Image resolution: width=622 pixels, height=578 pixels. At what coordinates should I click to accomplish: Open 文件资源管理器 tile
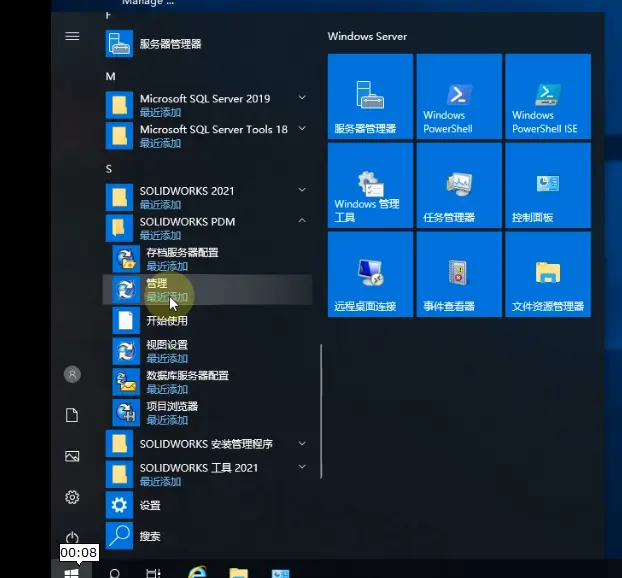pos(548,274)
